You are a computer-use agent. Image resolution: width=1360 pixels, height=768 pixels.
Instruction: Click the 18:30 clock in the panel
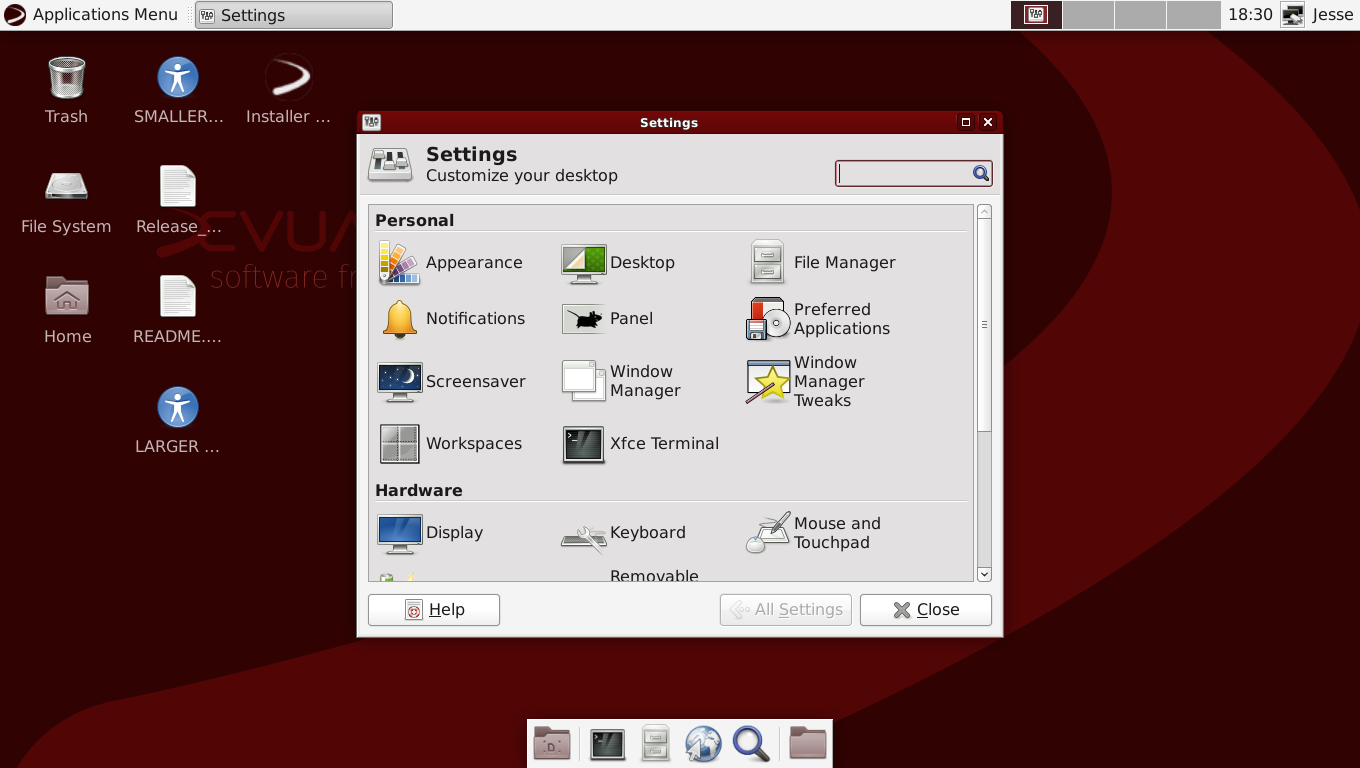(x=1250, y=15)
